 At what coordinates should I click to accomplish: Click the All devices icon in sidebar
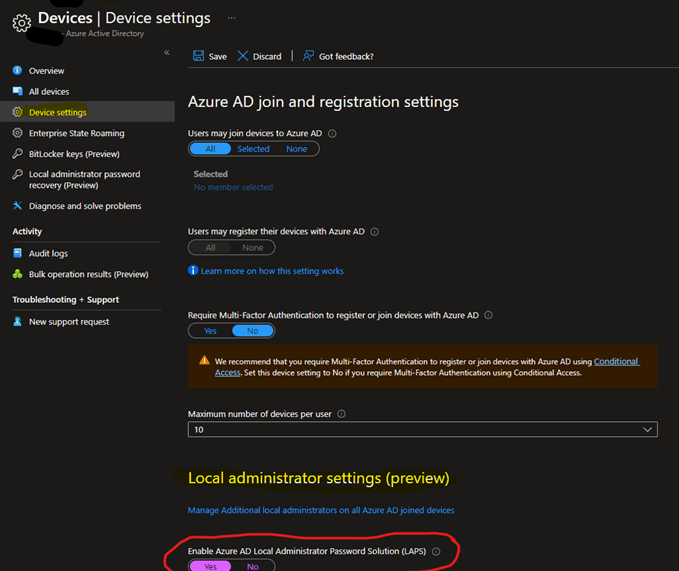17,91
